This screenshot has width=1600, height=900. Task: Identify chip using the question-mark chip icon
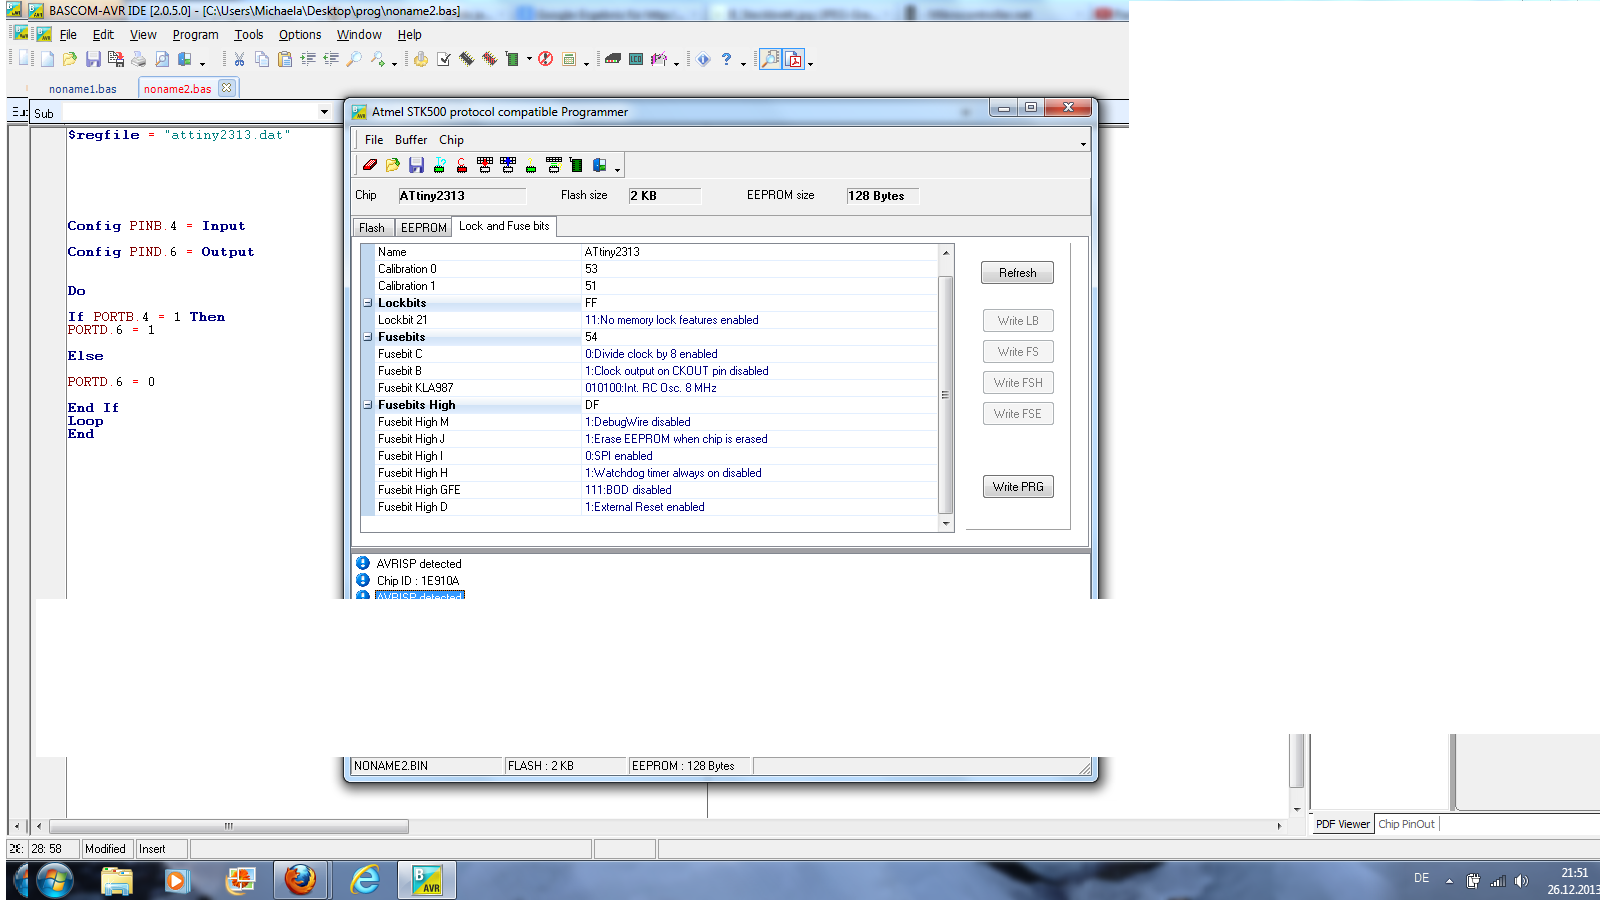click(x=440, y=165)
